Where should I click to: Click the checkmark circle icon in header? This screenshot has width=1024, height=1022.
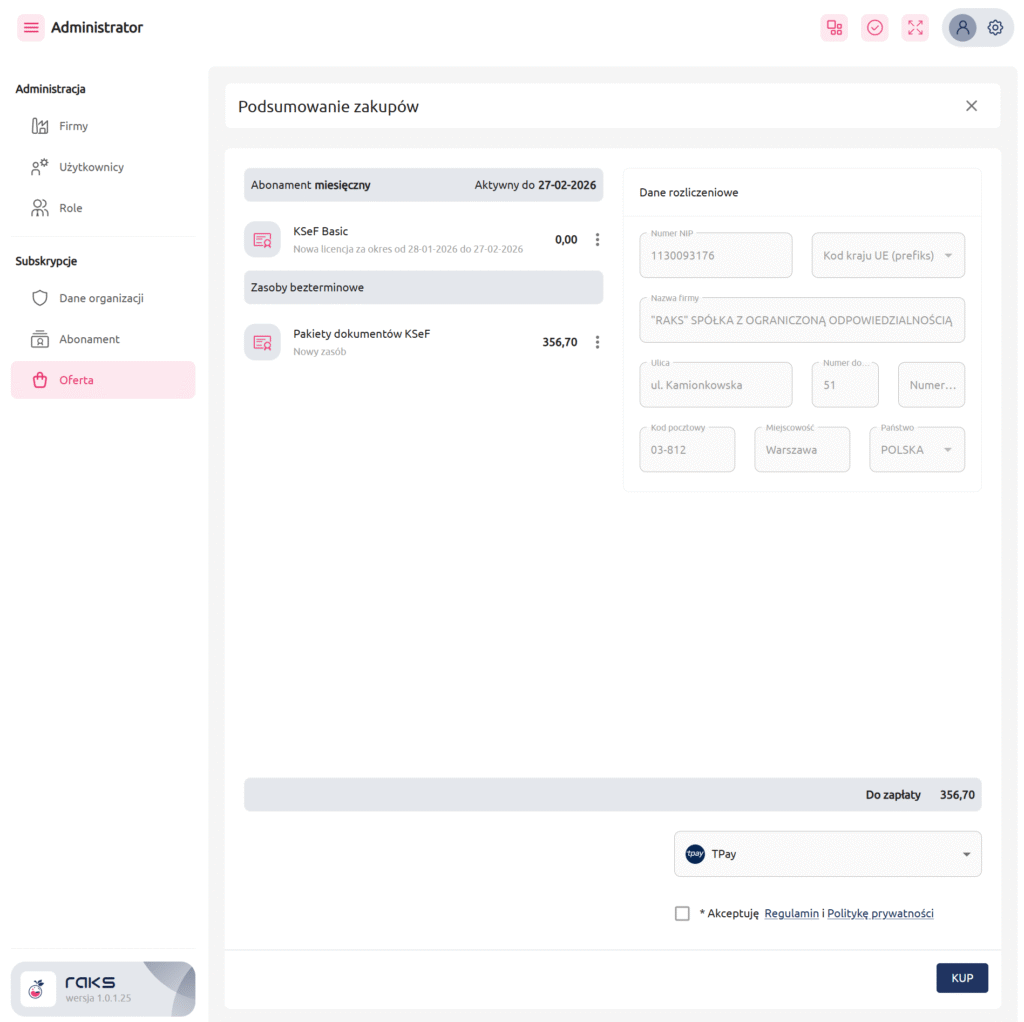875,28
